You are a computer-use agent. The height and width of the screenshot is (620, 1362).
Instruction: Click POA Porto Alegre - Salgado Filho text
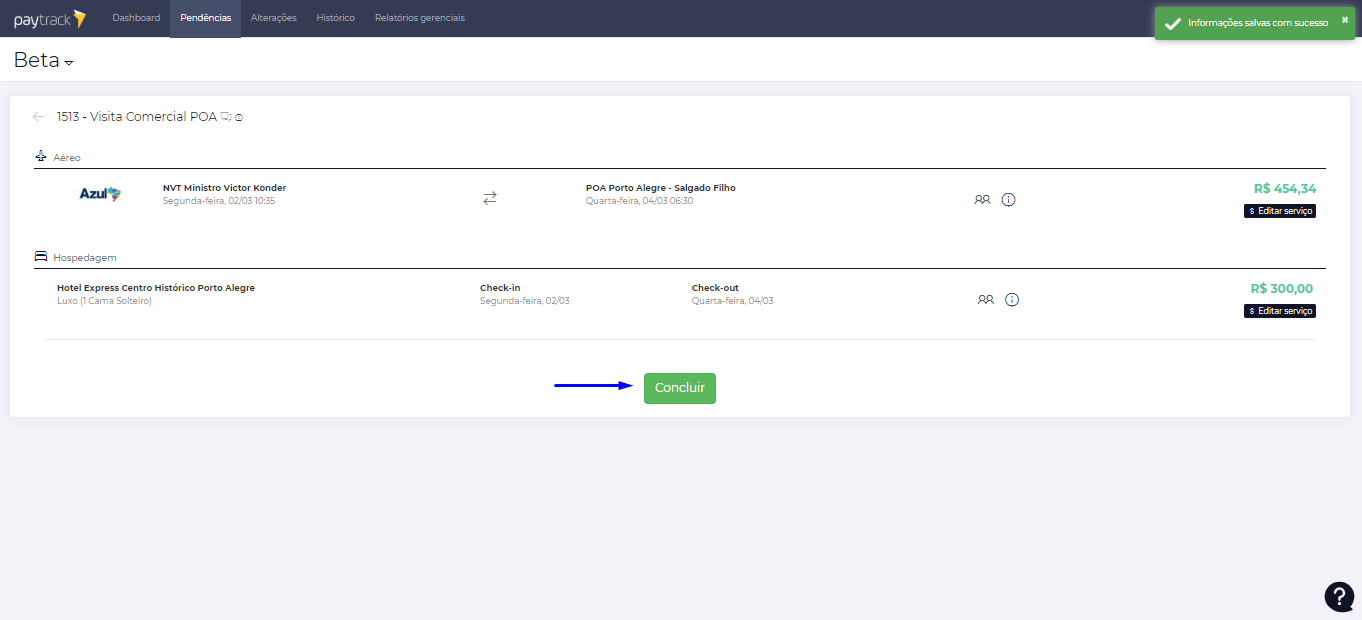tap(661, 188)
